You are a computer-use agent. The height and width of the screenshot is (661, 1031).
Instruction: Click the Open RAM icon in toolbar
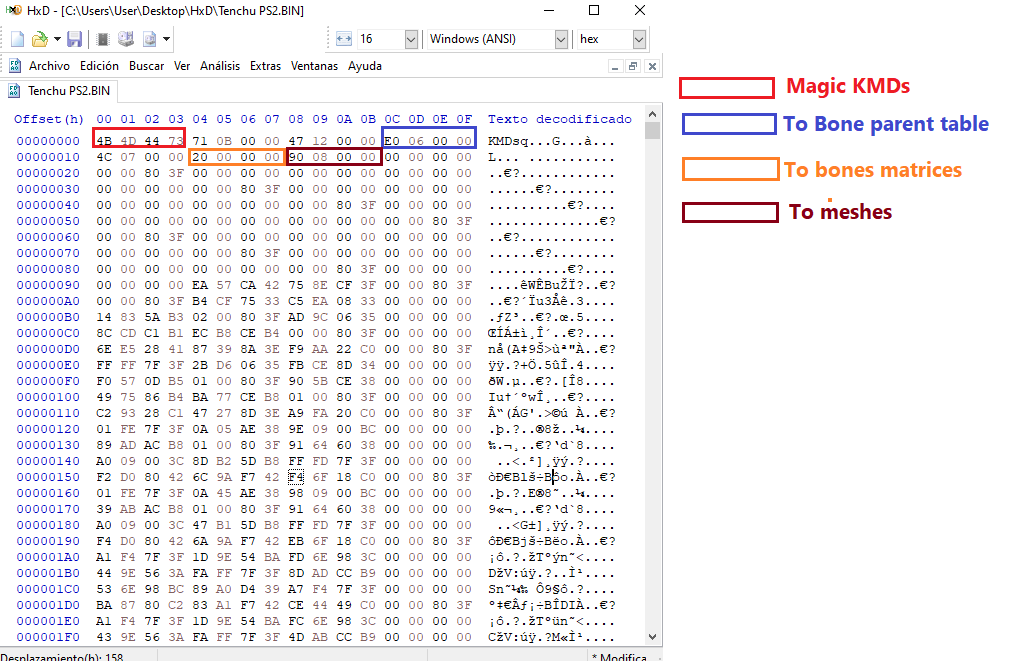[102, 39]
